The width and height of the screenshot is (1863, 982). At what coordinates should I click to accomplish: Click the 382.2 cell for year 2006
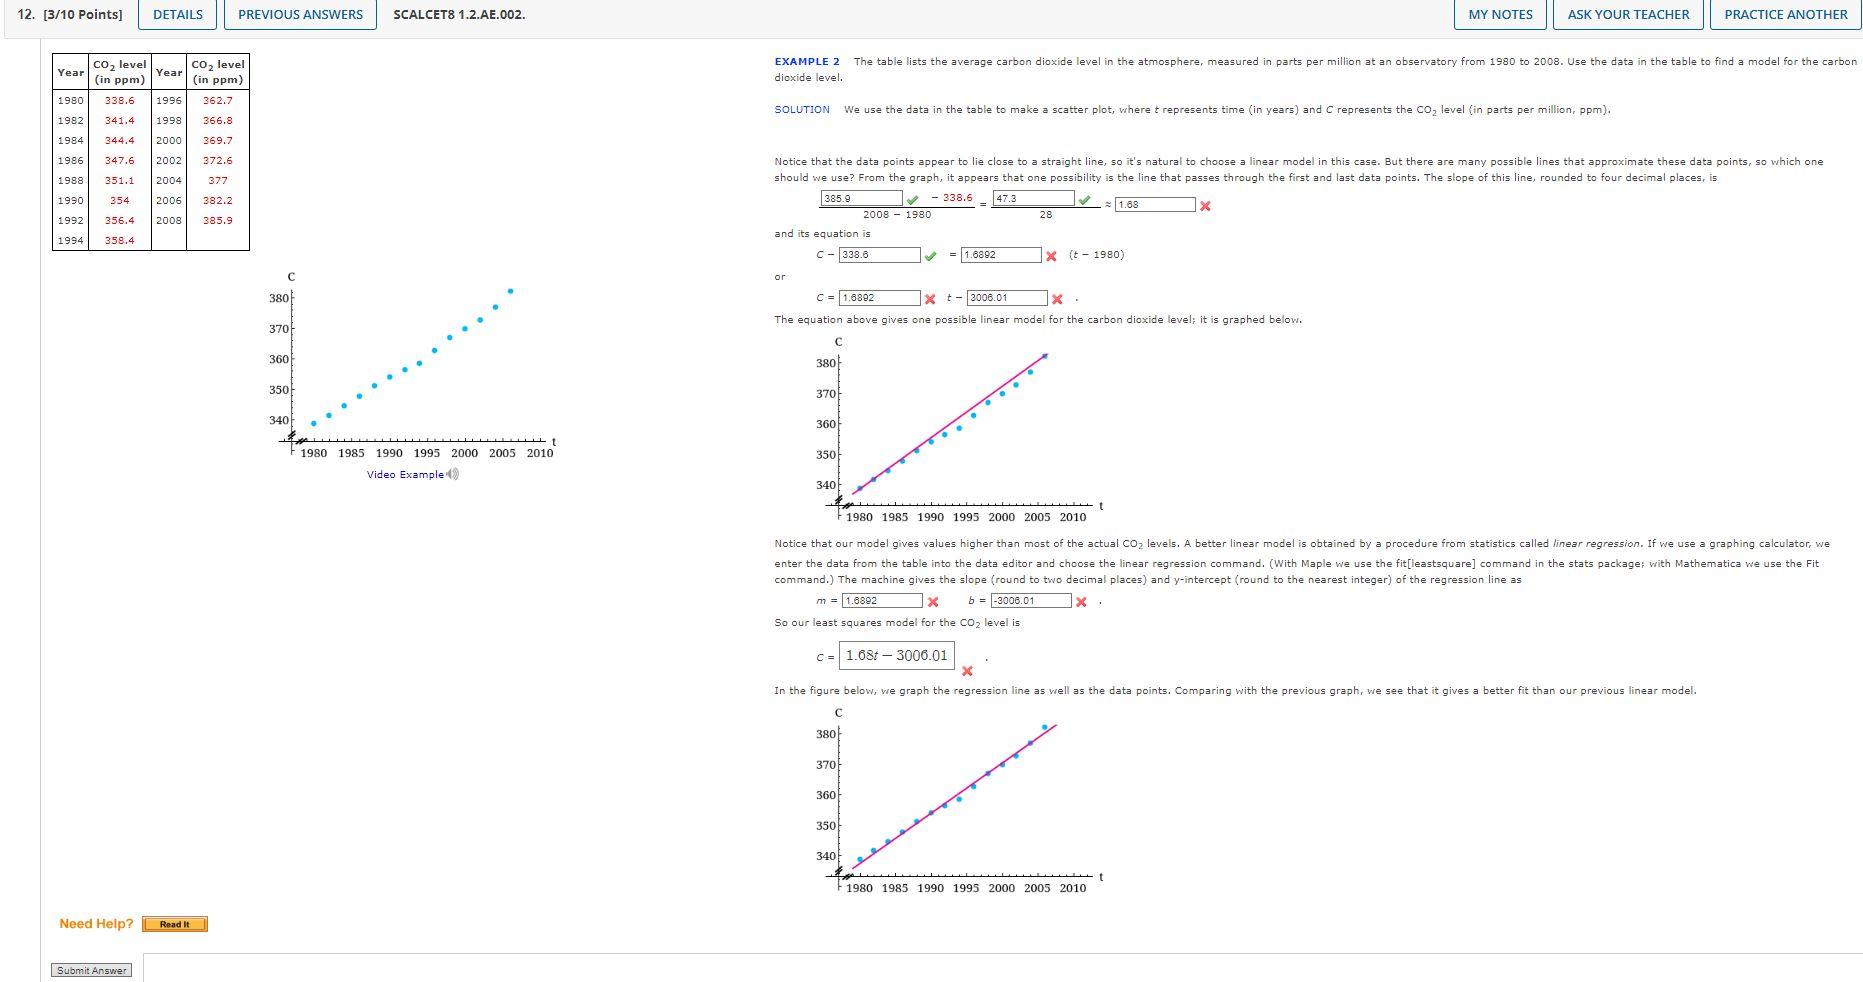coord(217,200)
